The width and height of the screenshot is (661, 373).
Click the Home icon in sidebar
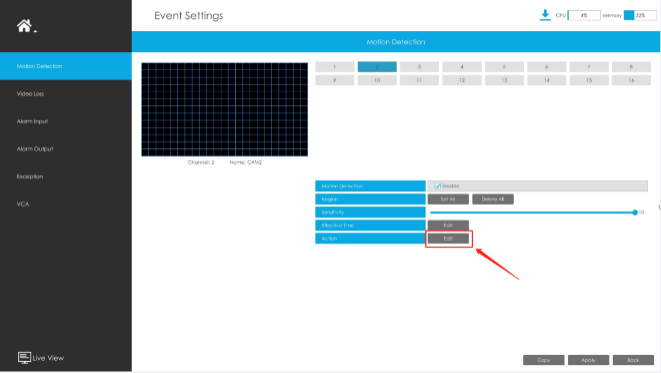24,26
